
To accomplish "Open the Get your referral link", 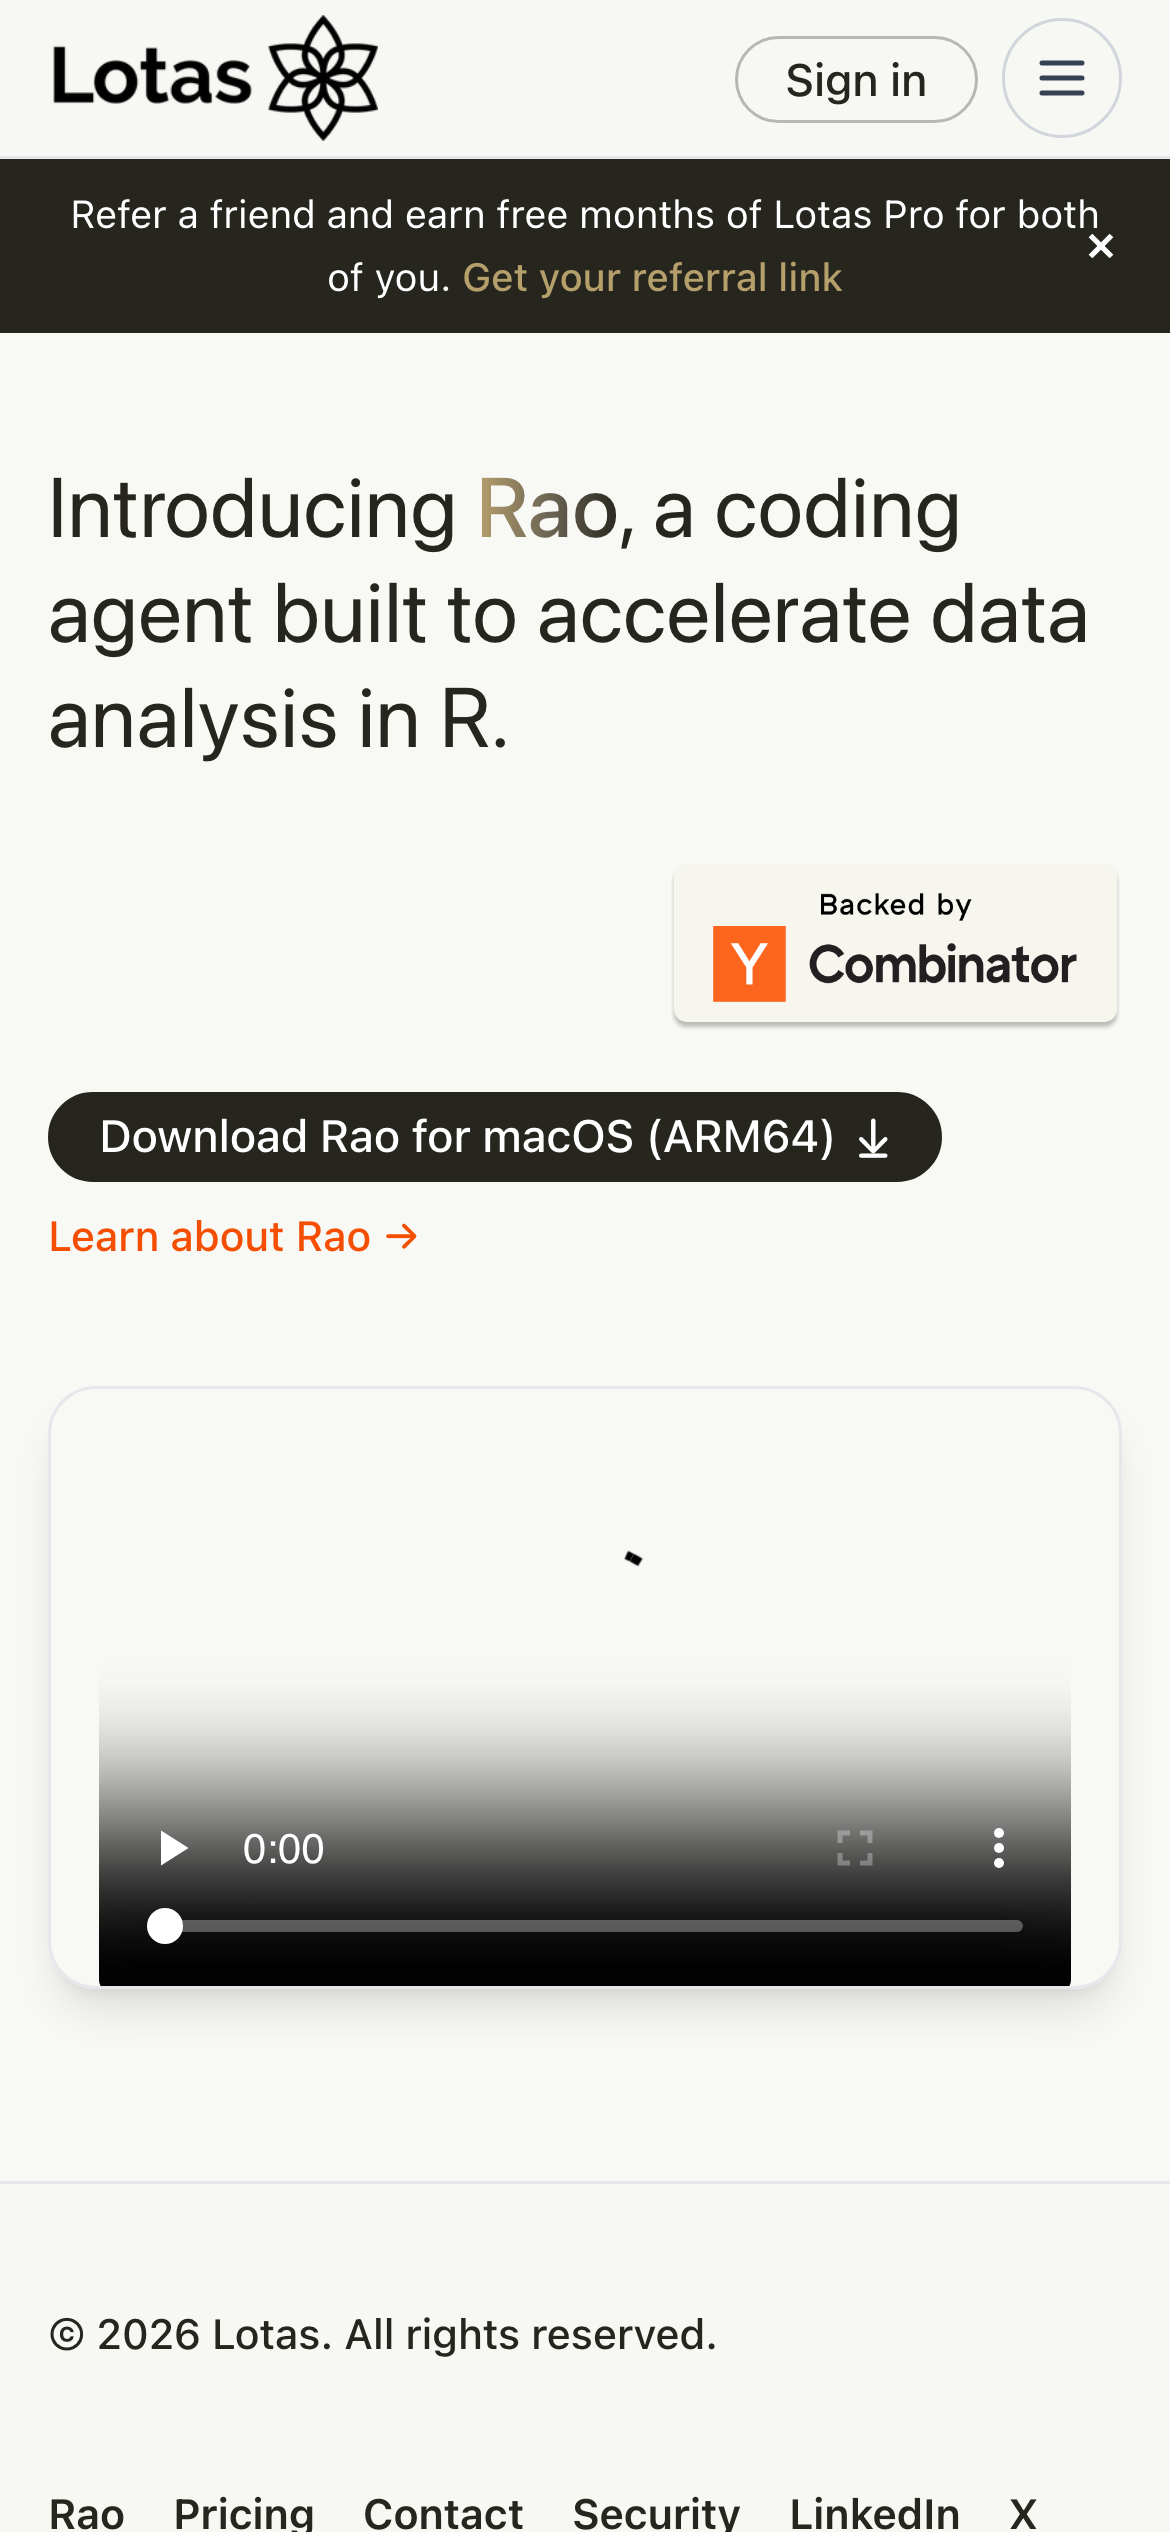I will tap(652, 278).
